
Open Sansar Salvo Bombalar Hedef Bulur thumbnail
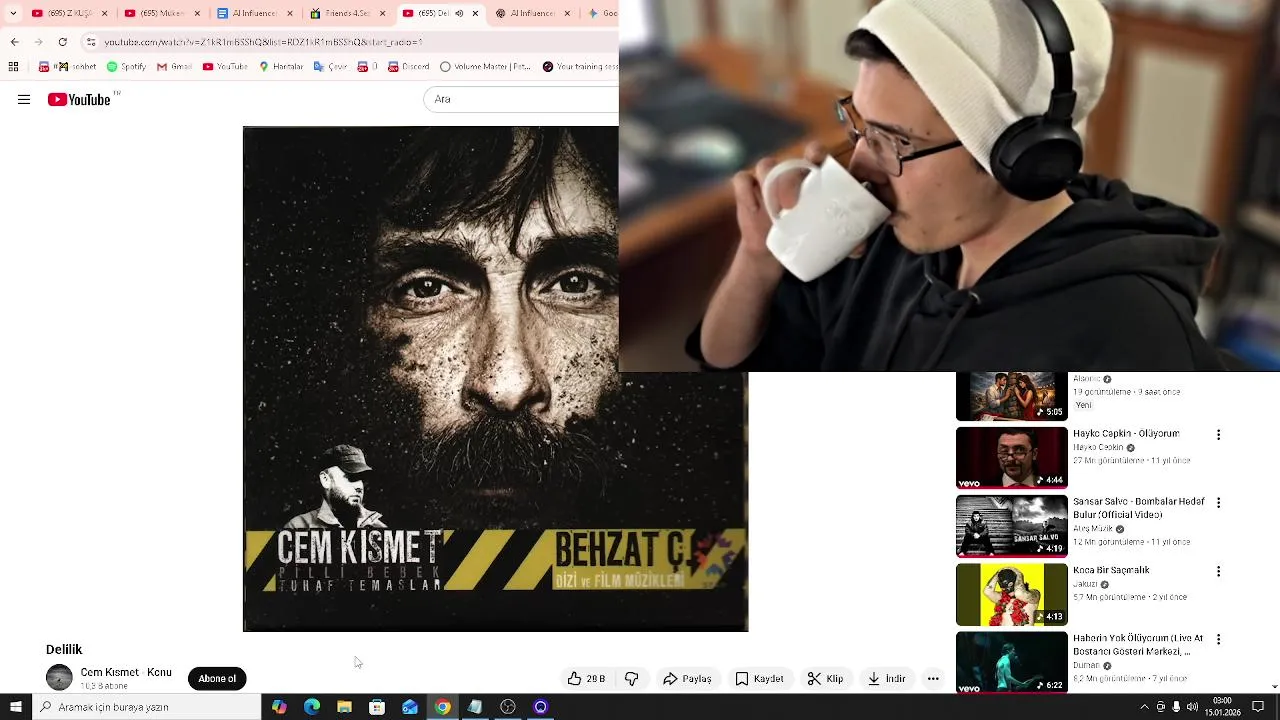(x=1012, y=526)
